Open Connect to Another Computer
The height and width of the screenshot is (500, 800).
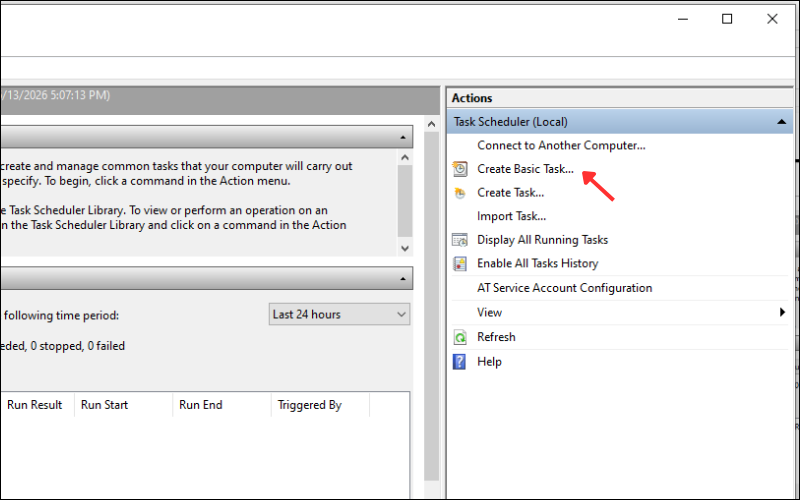(561, 145)
